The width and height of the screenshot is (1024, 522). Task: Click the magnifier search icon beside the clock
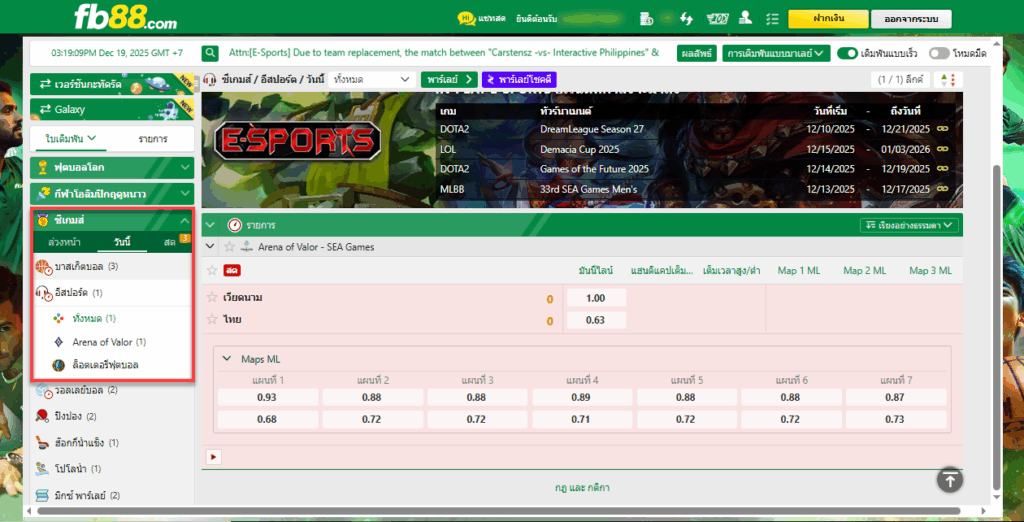pos(210,53)
